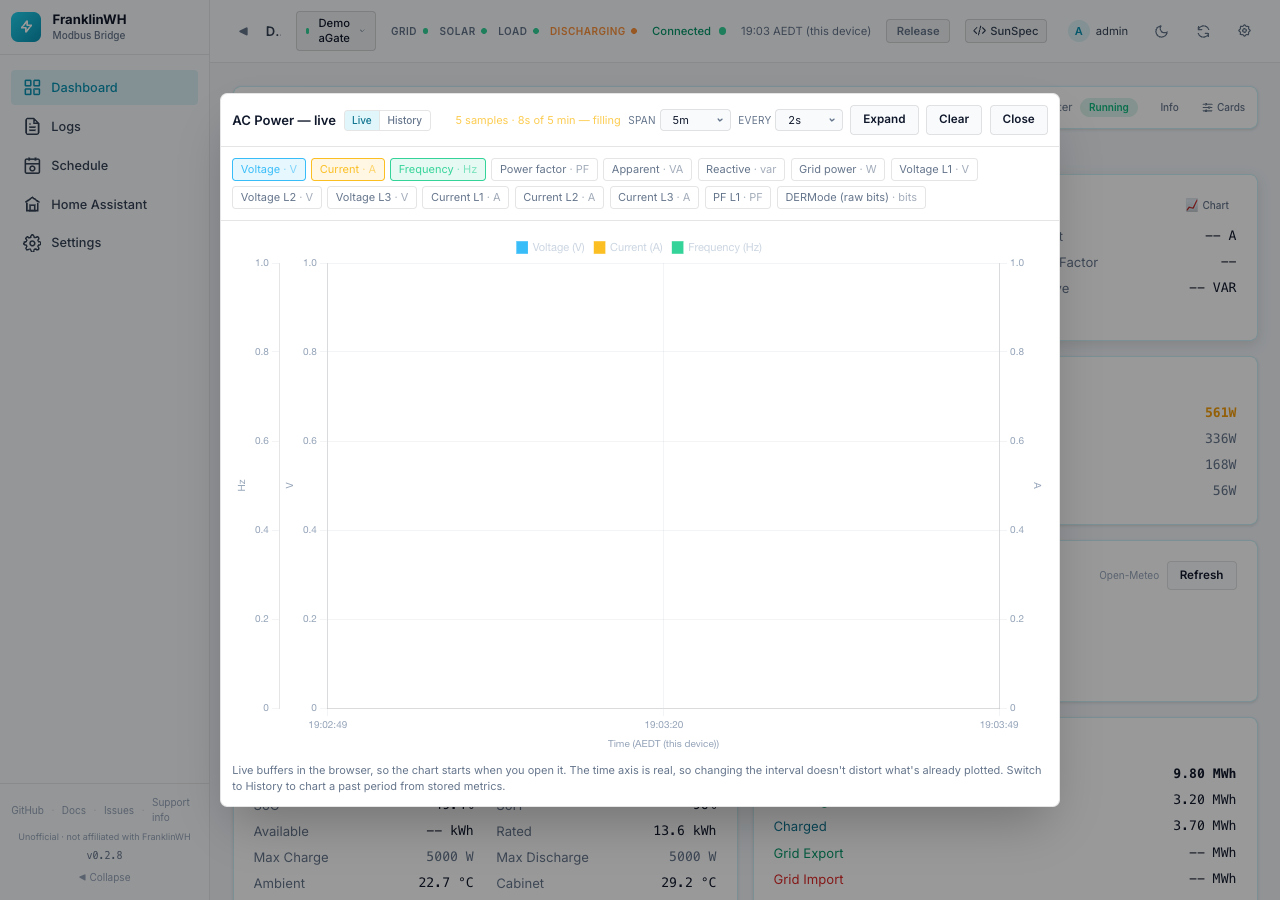The width and height of the screenshot is (1280, 900).
Task: Click the Charged label
Action: (800, 826)
